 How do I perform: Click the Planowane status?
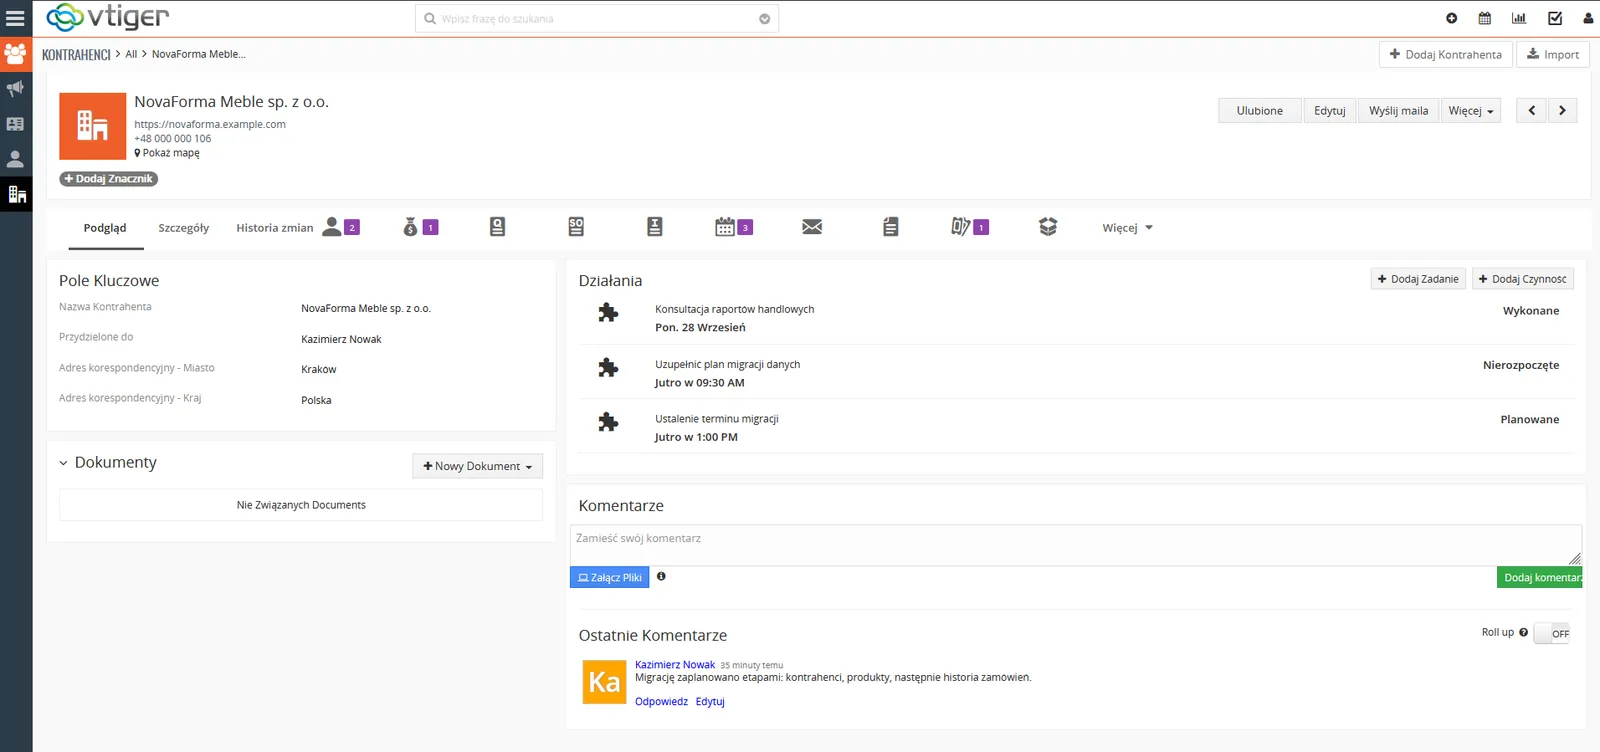click(x=1530, y=419)
